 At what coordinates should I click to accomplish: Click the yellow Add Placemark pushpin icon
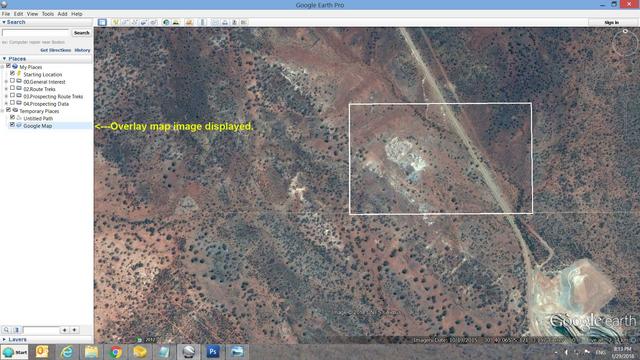116,22
